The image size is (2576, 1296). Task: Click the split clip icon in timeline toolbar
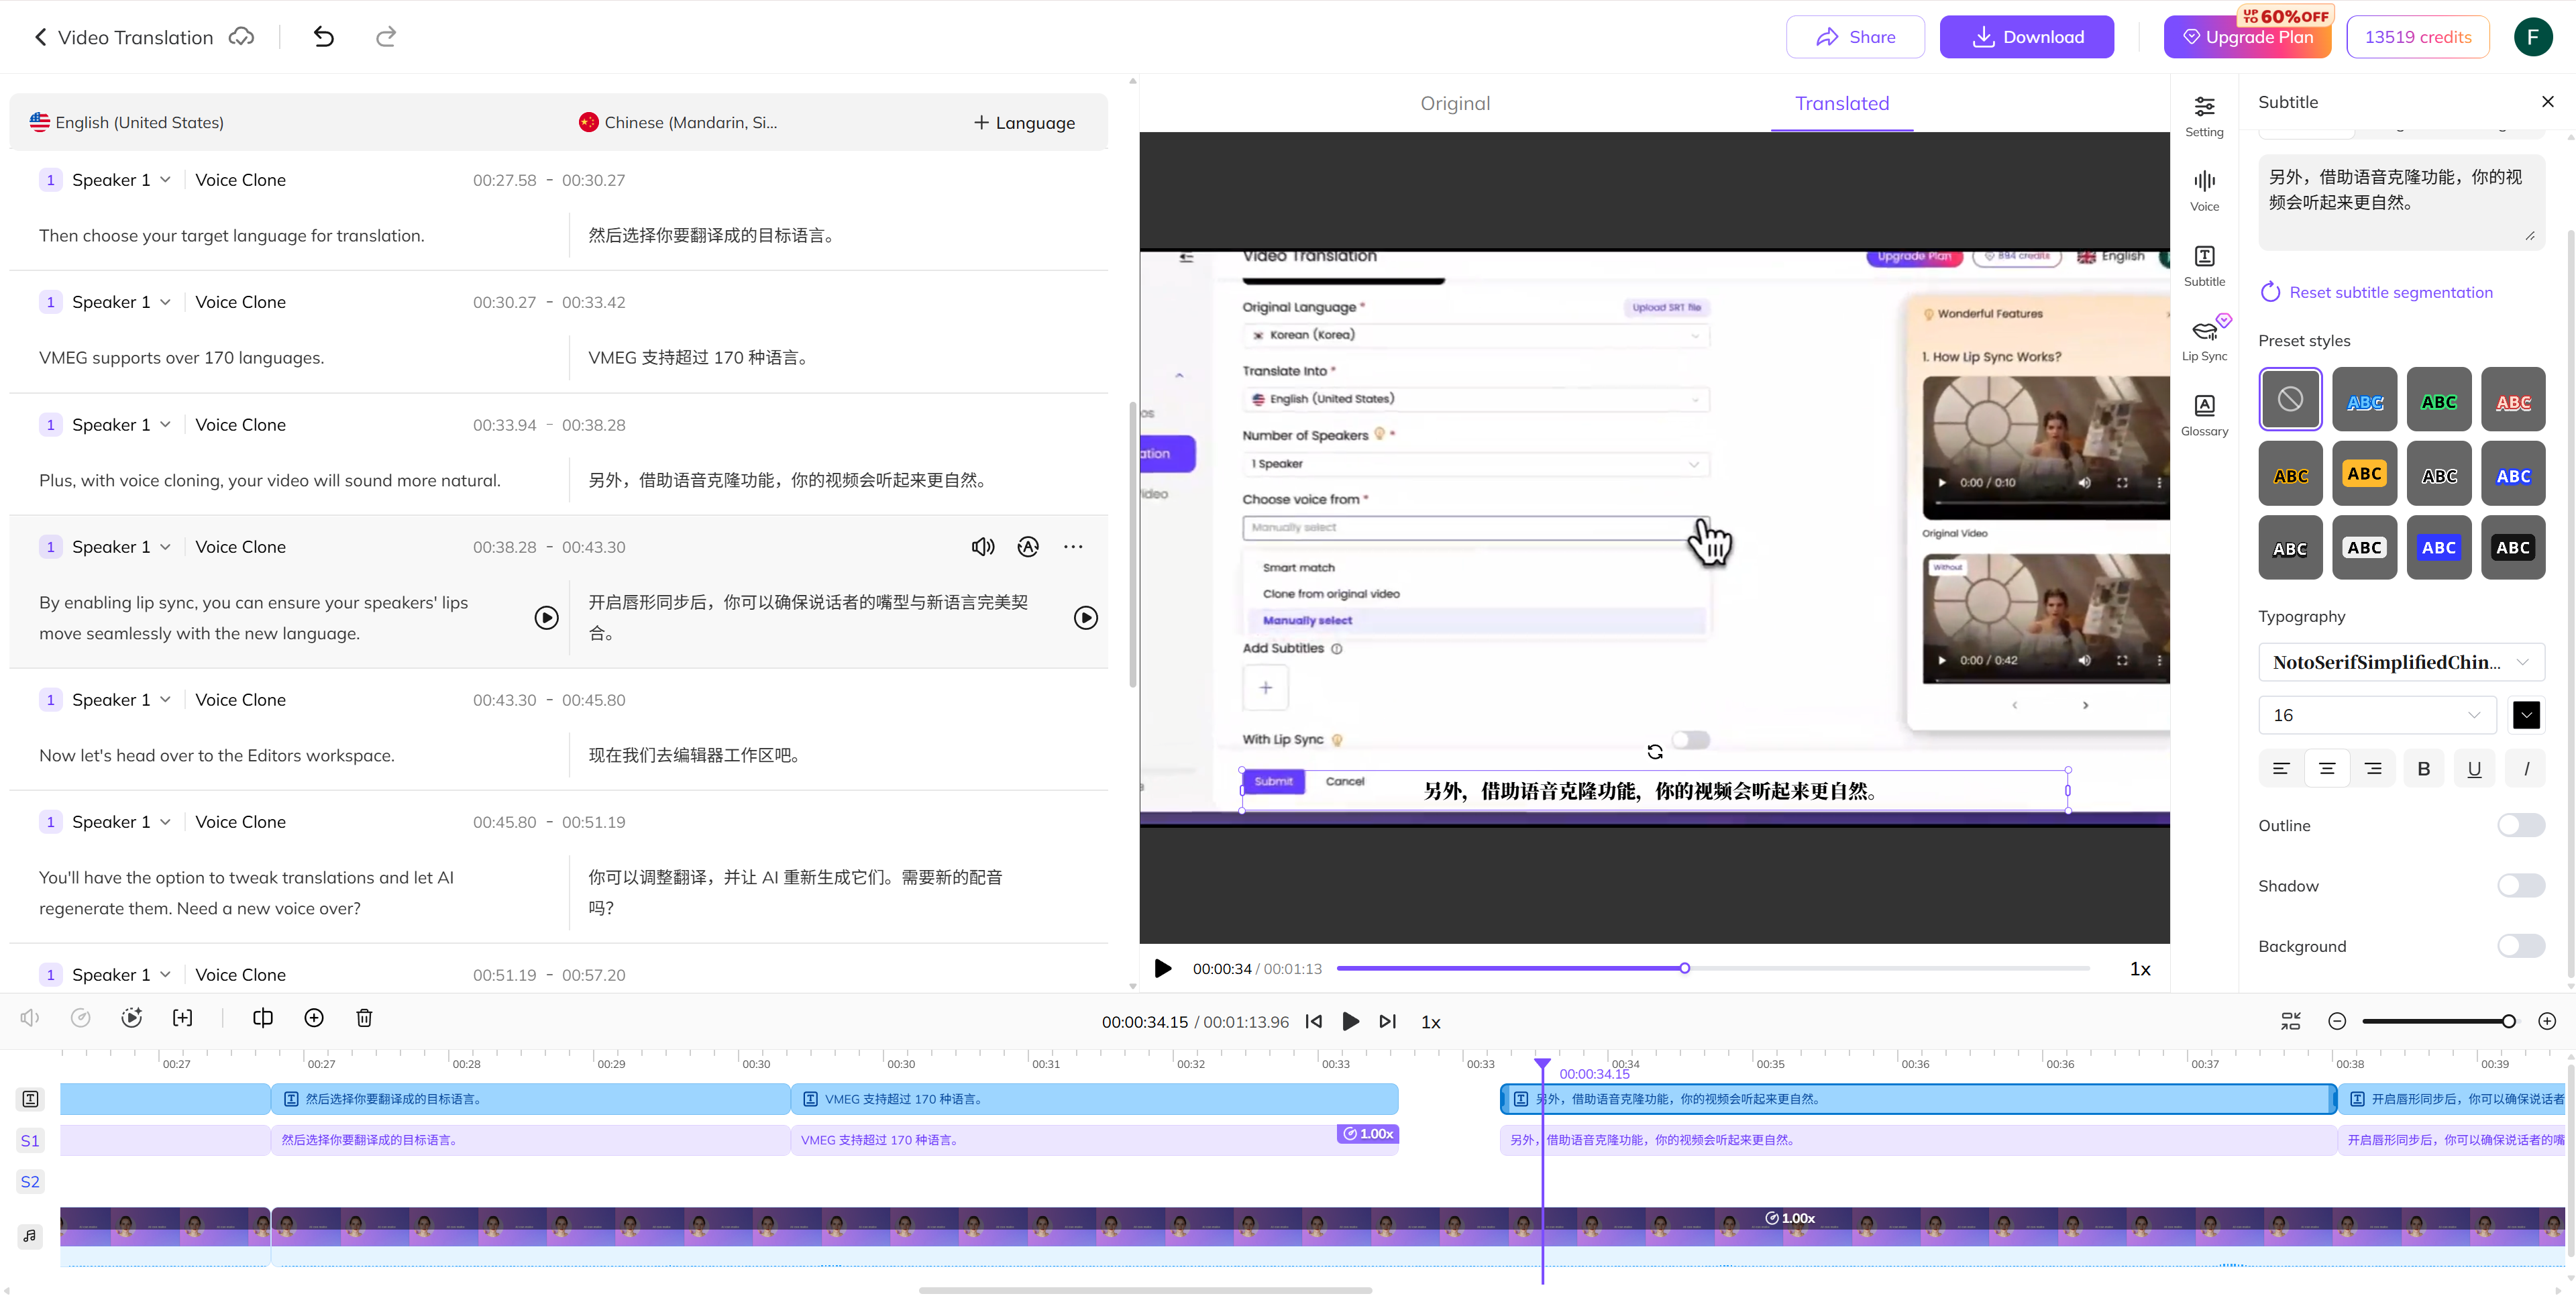[x=262, y=1017]
